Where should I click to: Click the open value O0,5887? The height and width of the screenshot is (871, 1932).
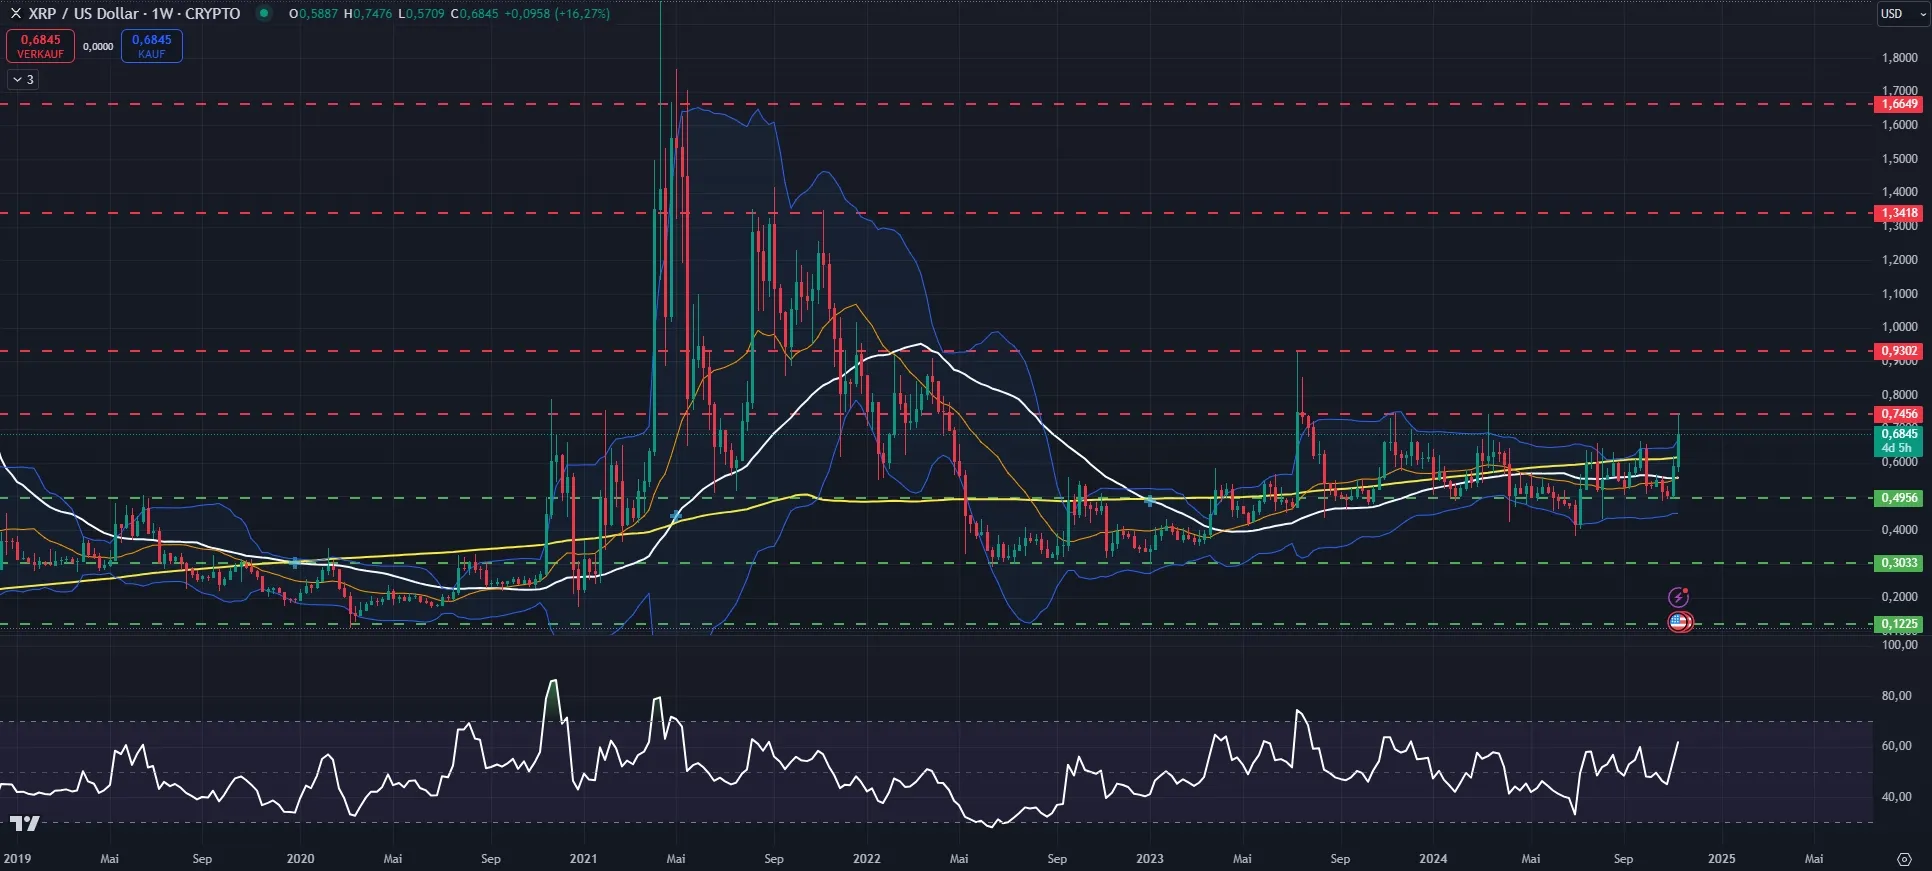(x=313, y=14)
